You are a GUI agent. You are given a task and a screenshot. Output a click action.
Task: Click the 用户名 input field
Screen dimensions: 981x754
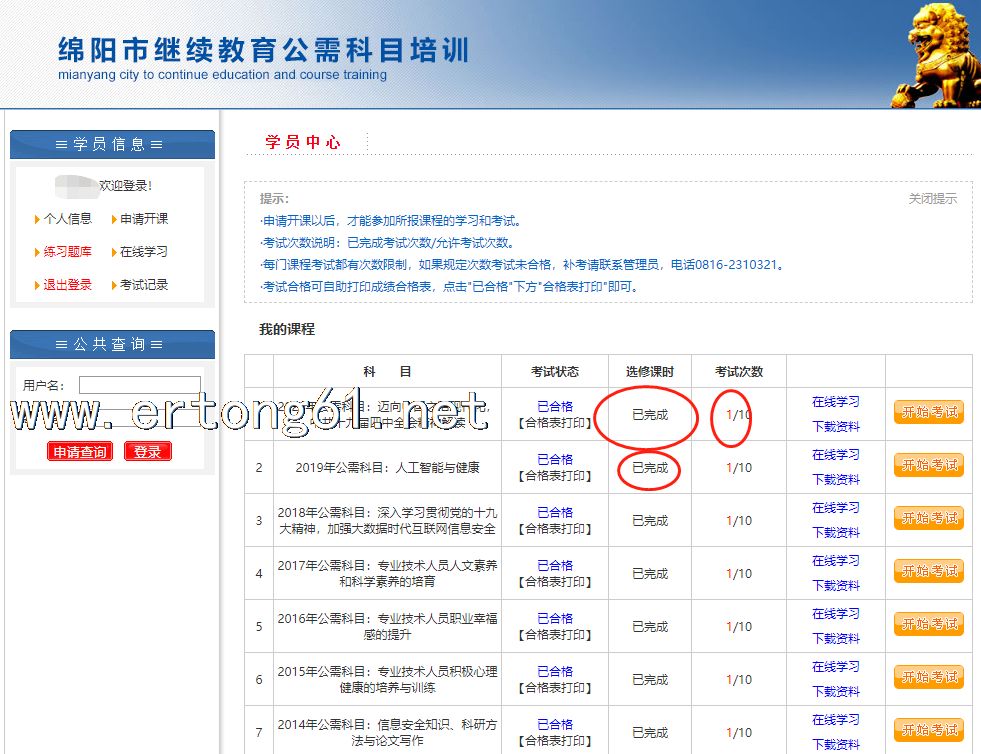[140, 385]
